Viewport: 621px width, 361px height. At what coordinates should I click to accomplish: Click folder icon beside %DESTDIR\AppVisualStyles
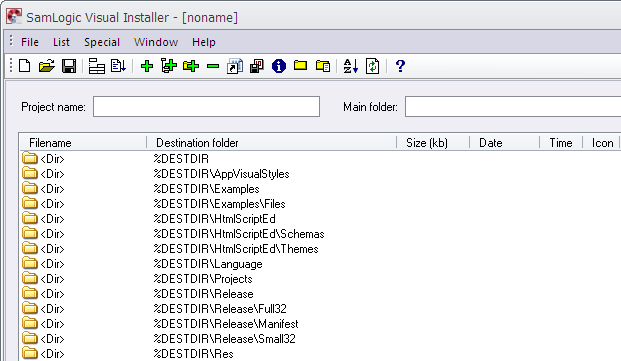coord(30,173)
